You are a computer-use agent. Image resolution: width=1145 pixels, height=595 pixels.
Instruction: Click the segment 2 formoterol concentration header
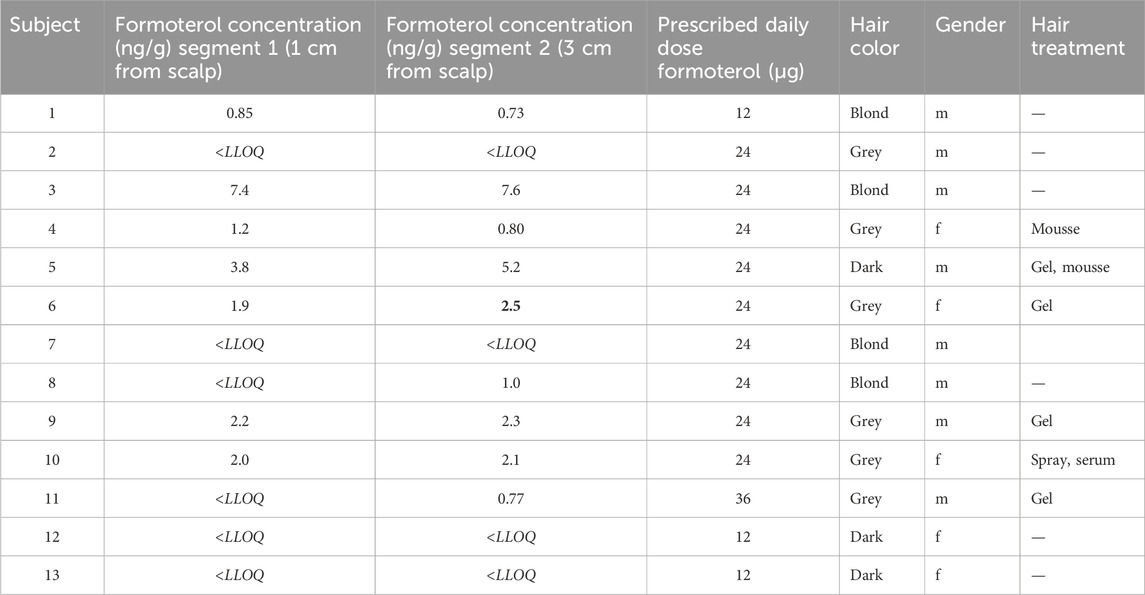point(509,47)
